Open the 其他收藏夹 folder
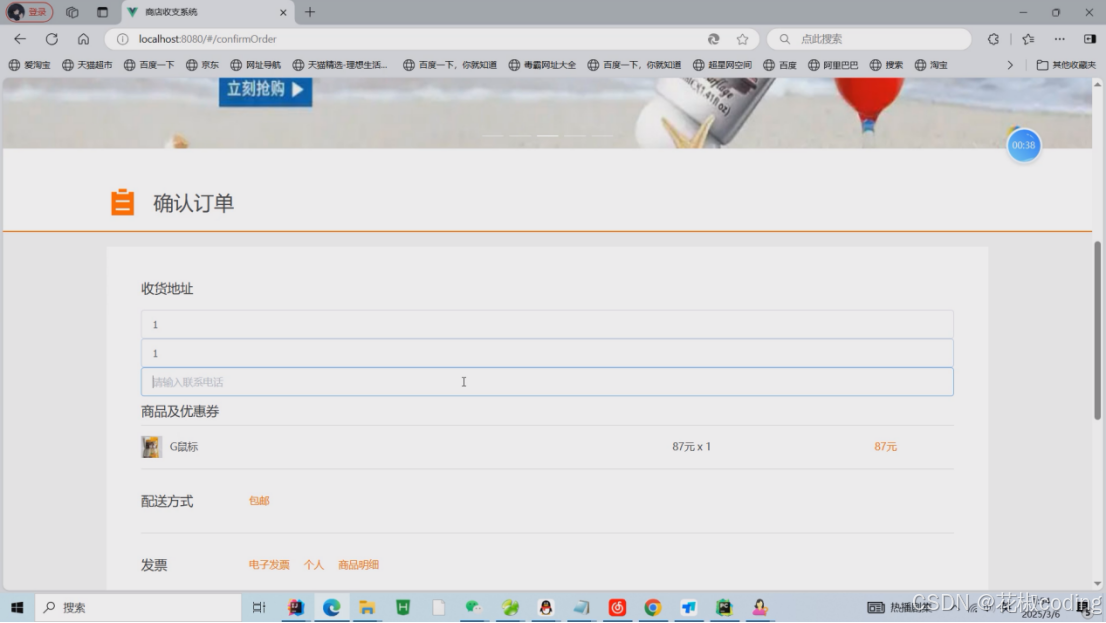 1066,65
